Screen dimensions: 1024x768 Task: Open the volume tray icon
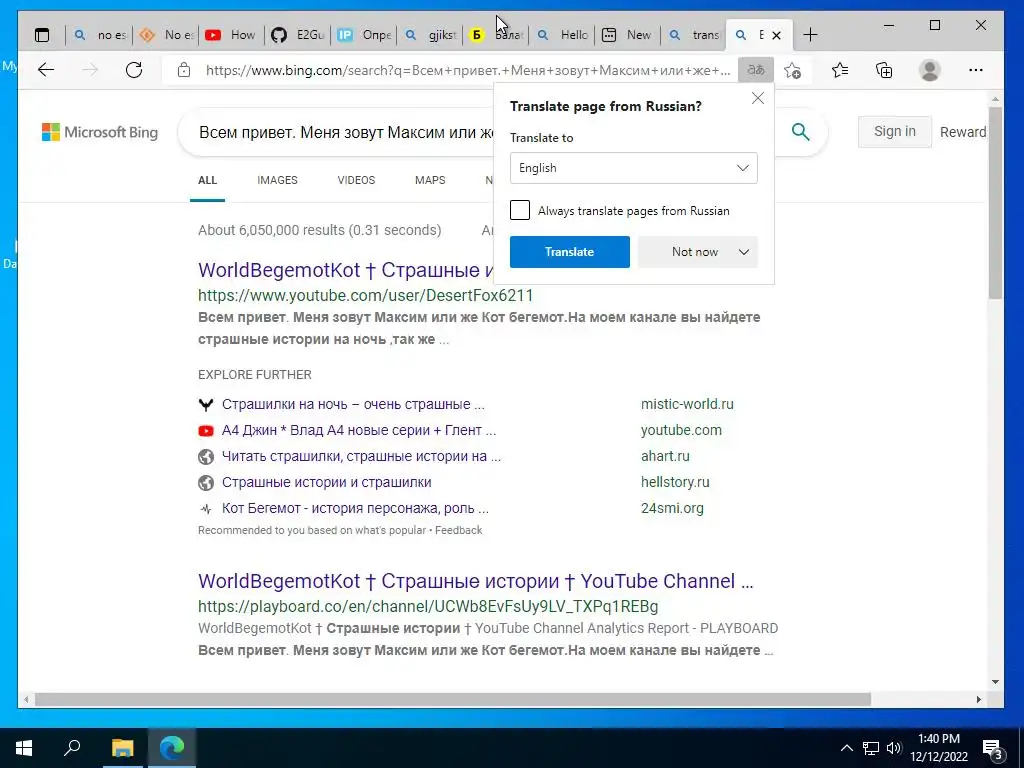[x=894, y=748]
